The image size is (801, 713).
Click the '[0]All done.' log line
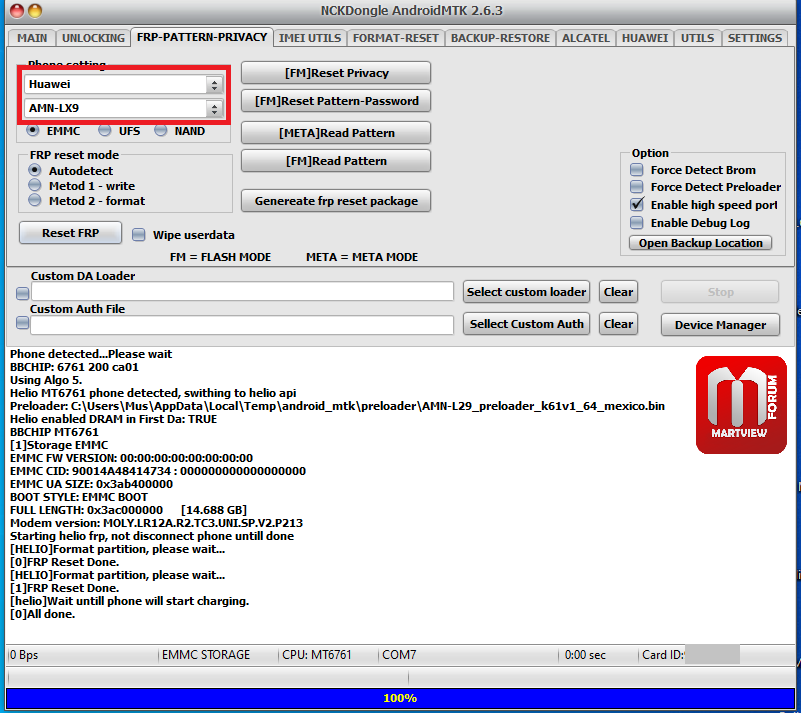coord(42,614)
